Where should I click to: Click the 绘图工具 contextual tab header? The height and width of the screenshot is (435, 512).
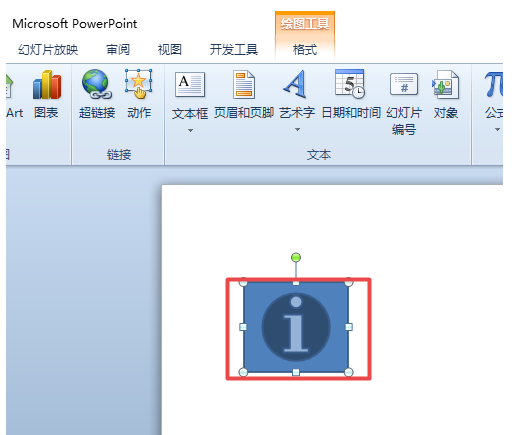[x=305, y=24]
